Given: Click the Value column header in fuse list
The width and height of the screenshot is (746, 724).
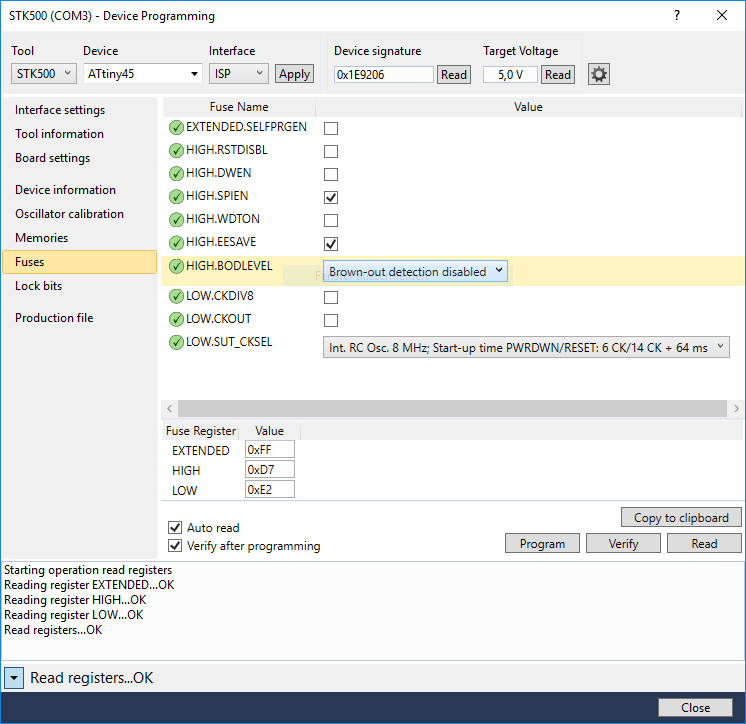Looking at the screenshot, I should (528, 107).
